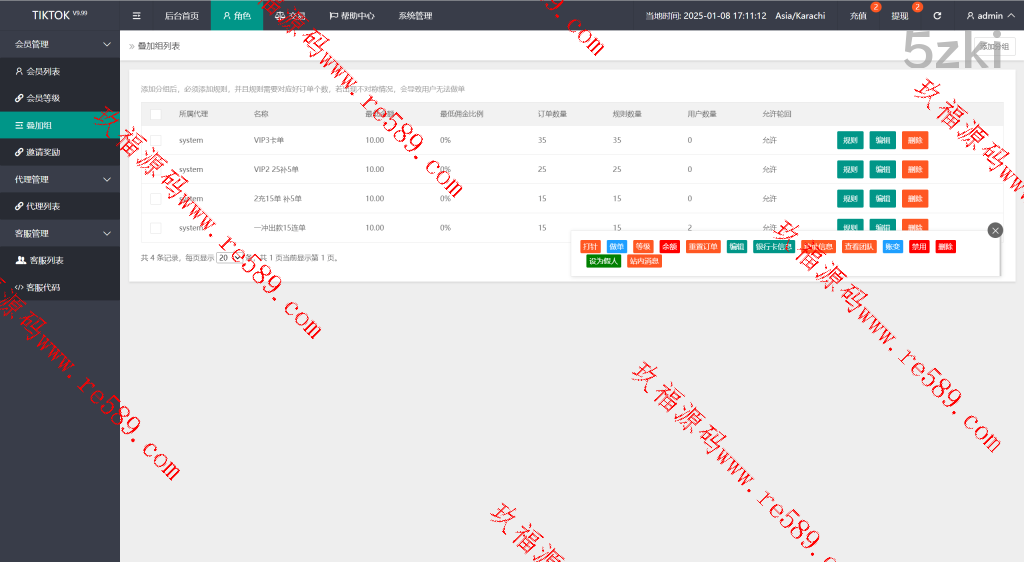Viewport: 1024px width, 562px height.
Task: Click the refresh icon in top bar
Action: click(936, 16)
